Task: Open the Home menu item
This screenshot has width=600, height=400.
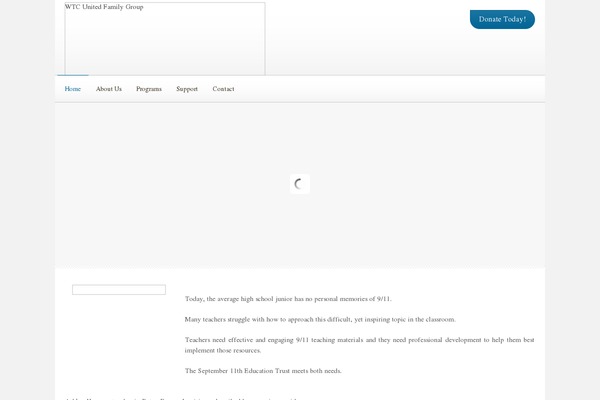Action: [73, 89]
